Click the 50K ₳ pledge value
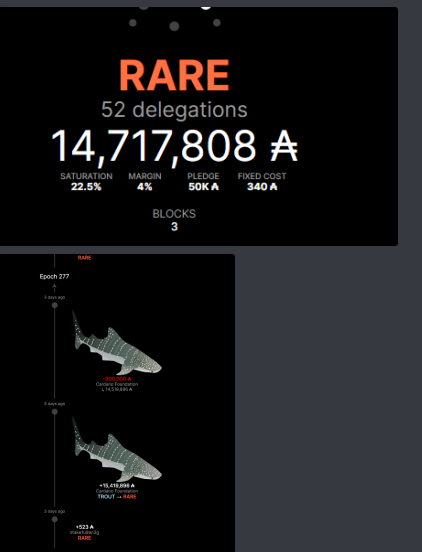The width and height of the screenshot is (422, 552). click(203, 187)
